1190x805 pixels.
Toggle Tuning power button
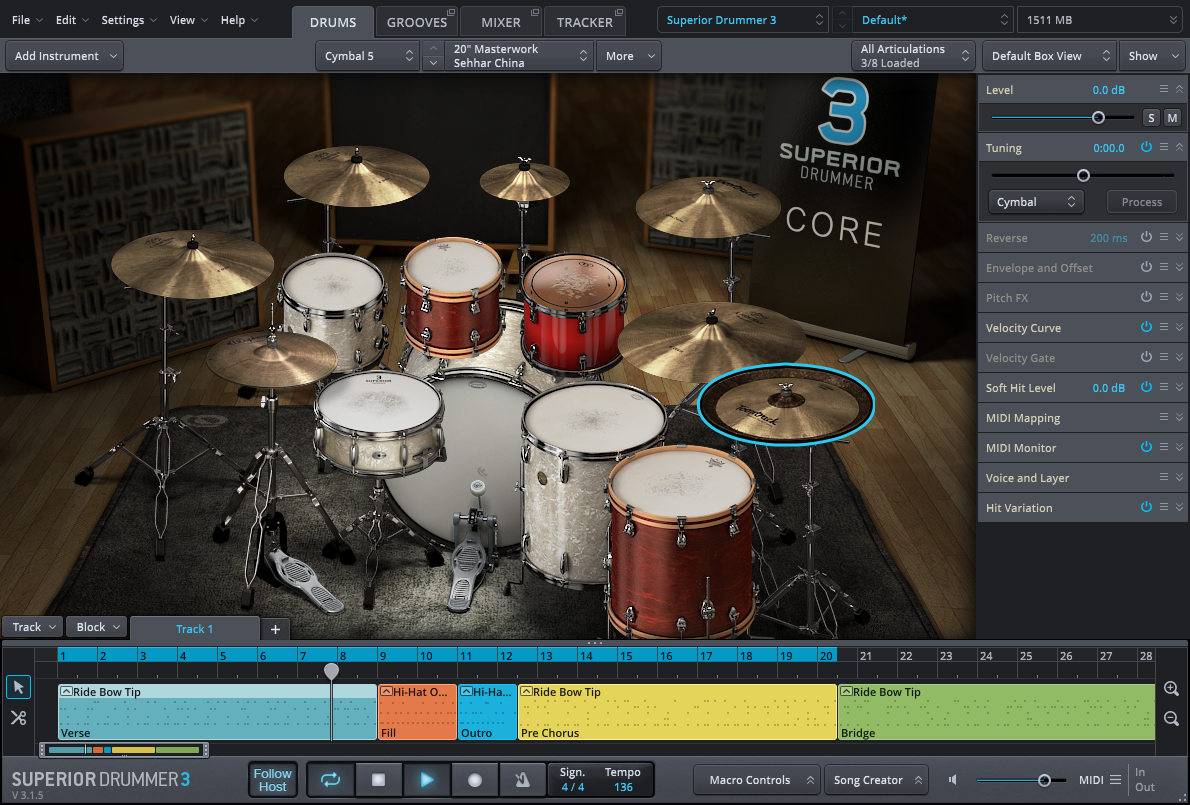pos(1146,147)
